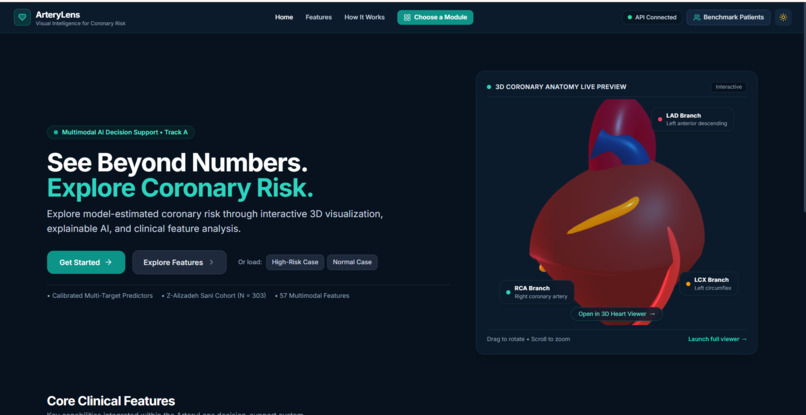Click the Multimodal AI Decision Support badge
The image size is (806, 415).
click(x=121, y=132)
